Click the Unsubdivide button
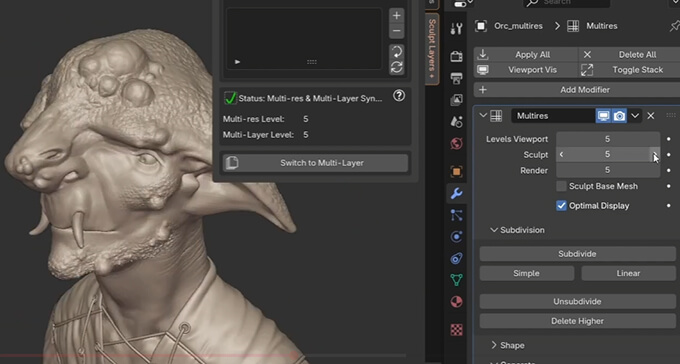Screen dimensions: 680x364 [x=577, y=302]
